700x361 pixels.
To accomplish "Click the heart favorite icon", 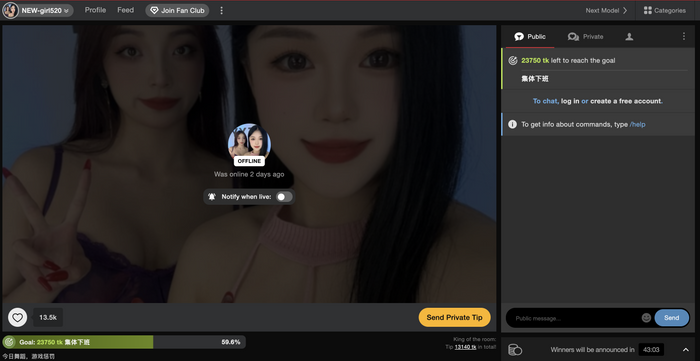I will click(17, 318).
